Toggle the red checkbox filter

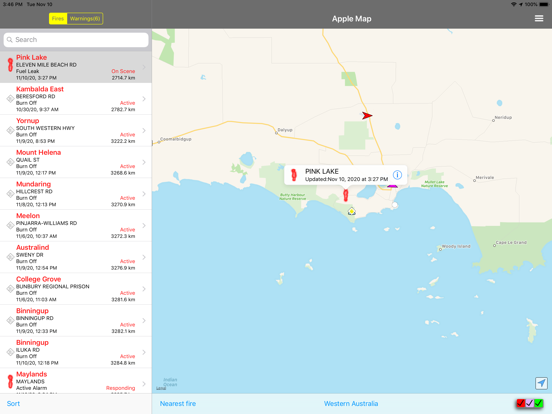click(520, 403)
